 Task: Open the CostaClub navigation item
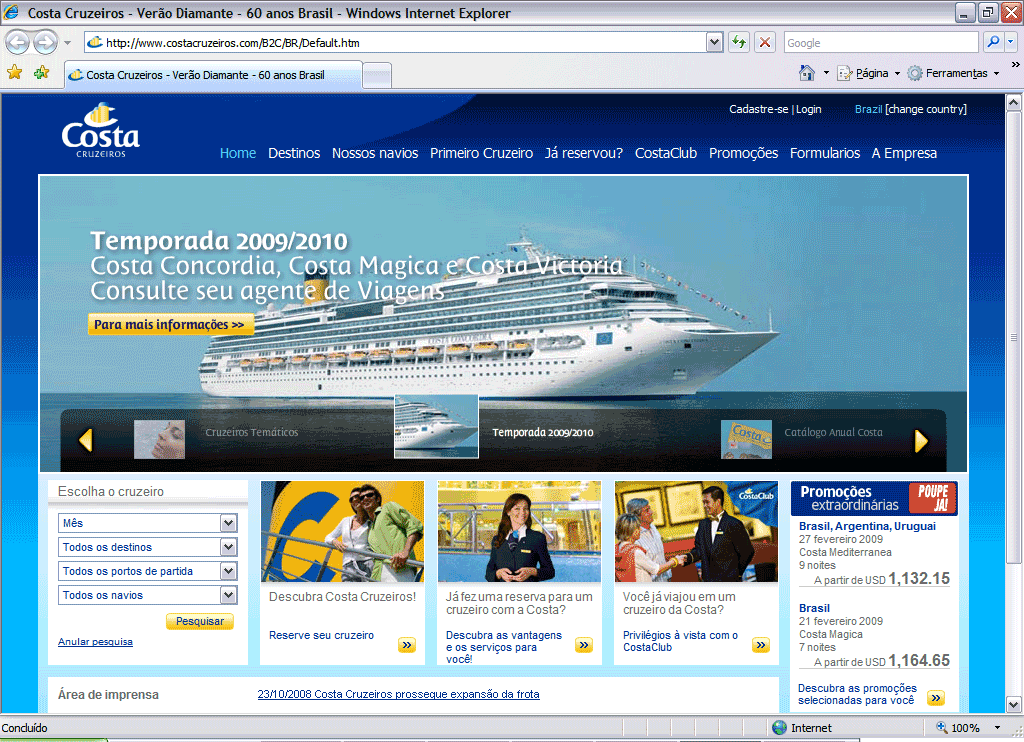click(x=665, y=153)
